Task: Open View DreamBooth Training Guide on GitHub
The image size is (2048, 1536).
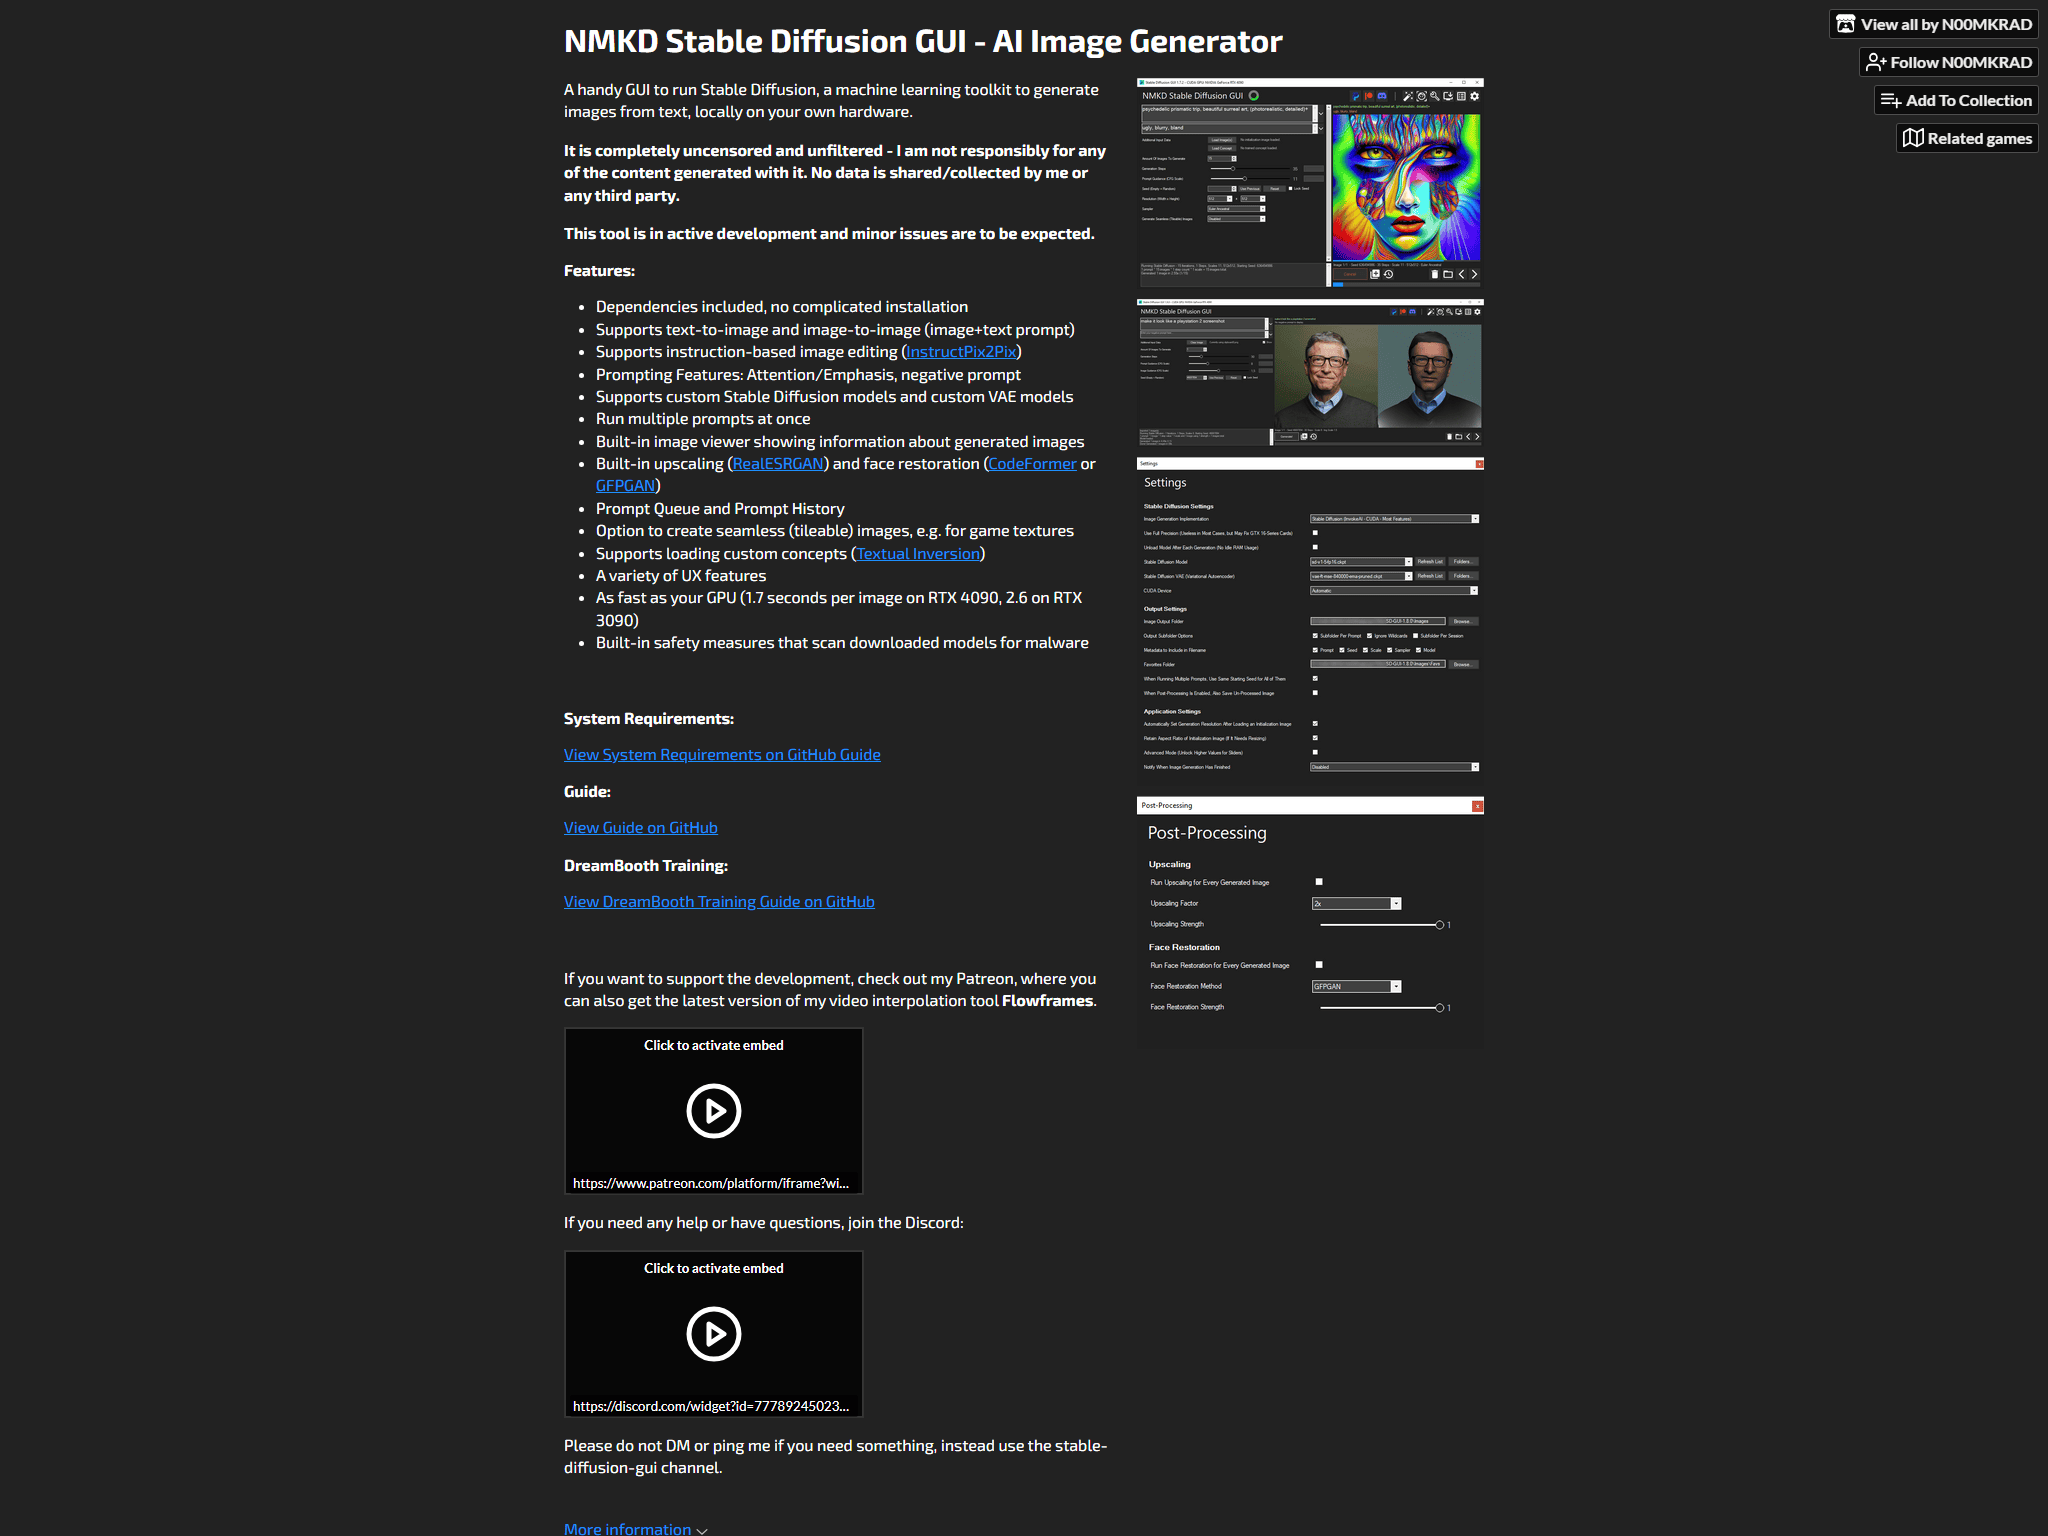Action: point(719,902)
